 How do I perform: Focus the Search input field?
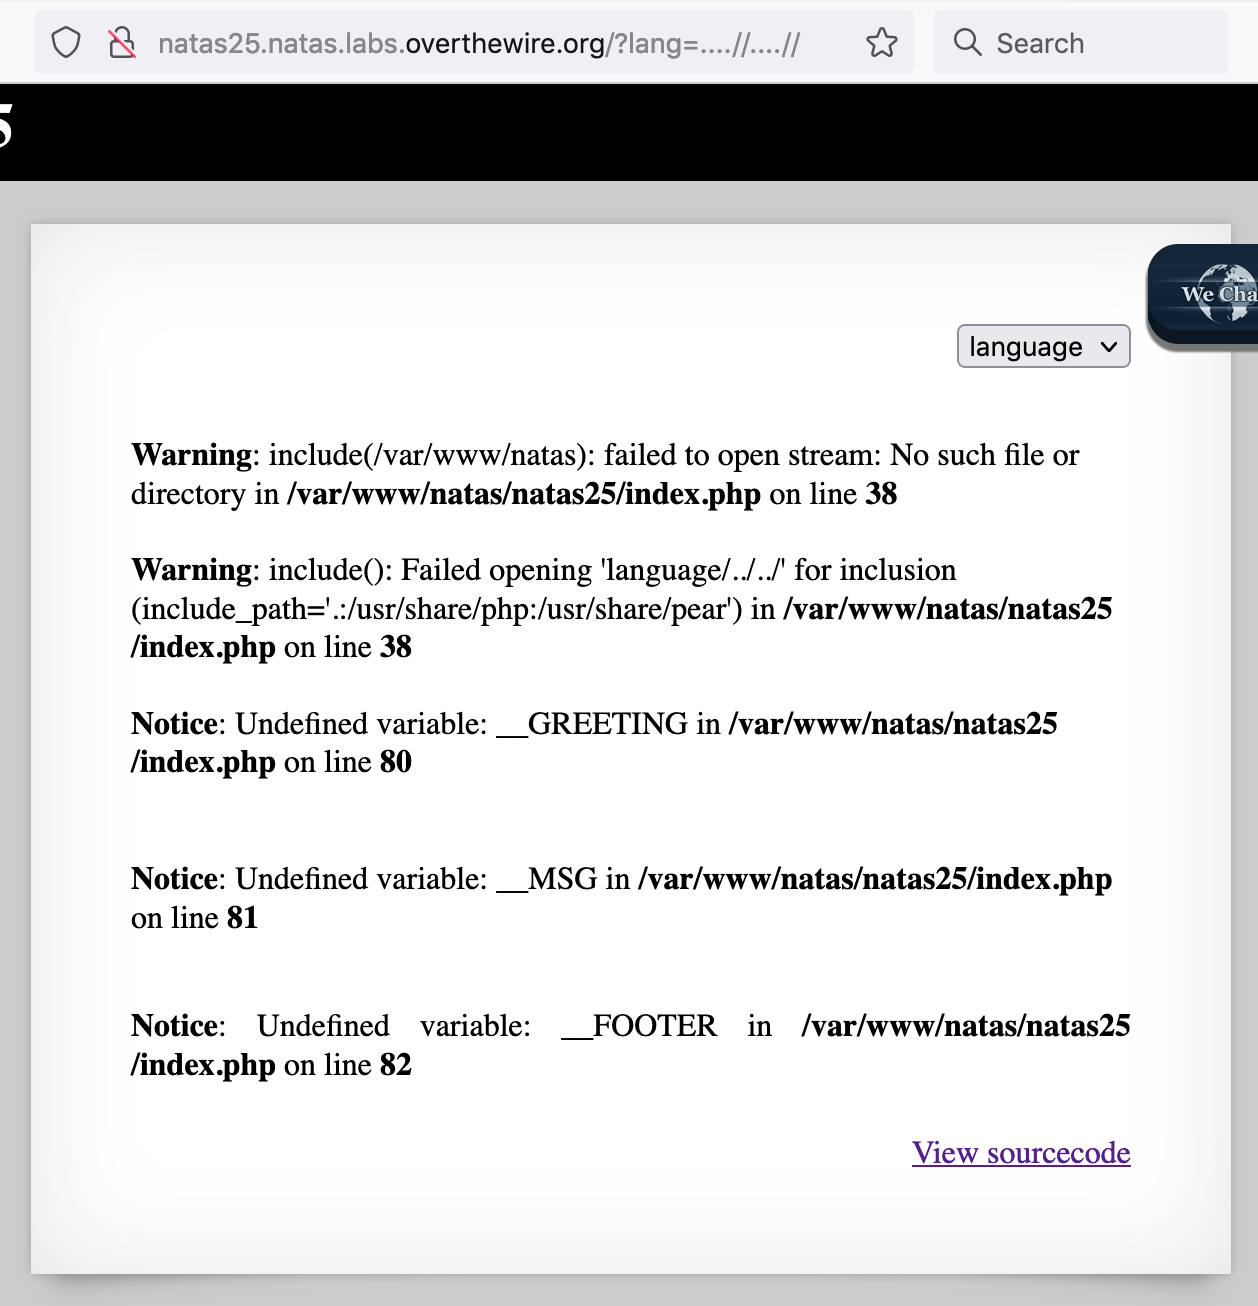1080,43
